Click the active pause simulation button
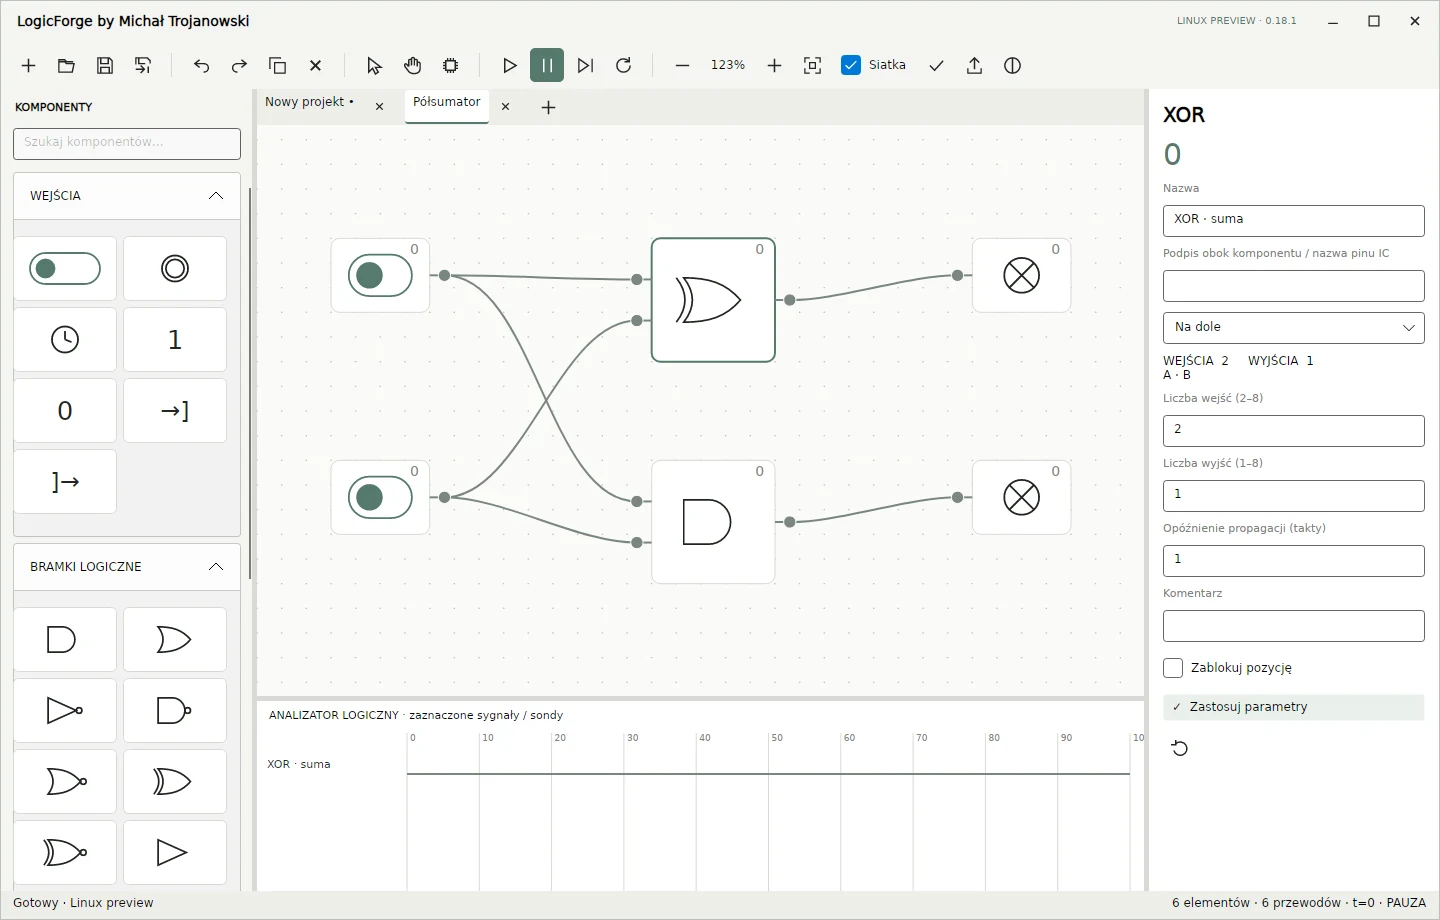Screen dimensions: 1440x920 547,66
